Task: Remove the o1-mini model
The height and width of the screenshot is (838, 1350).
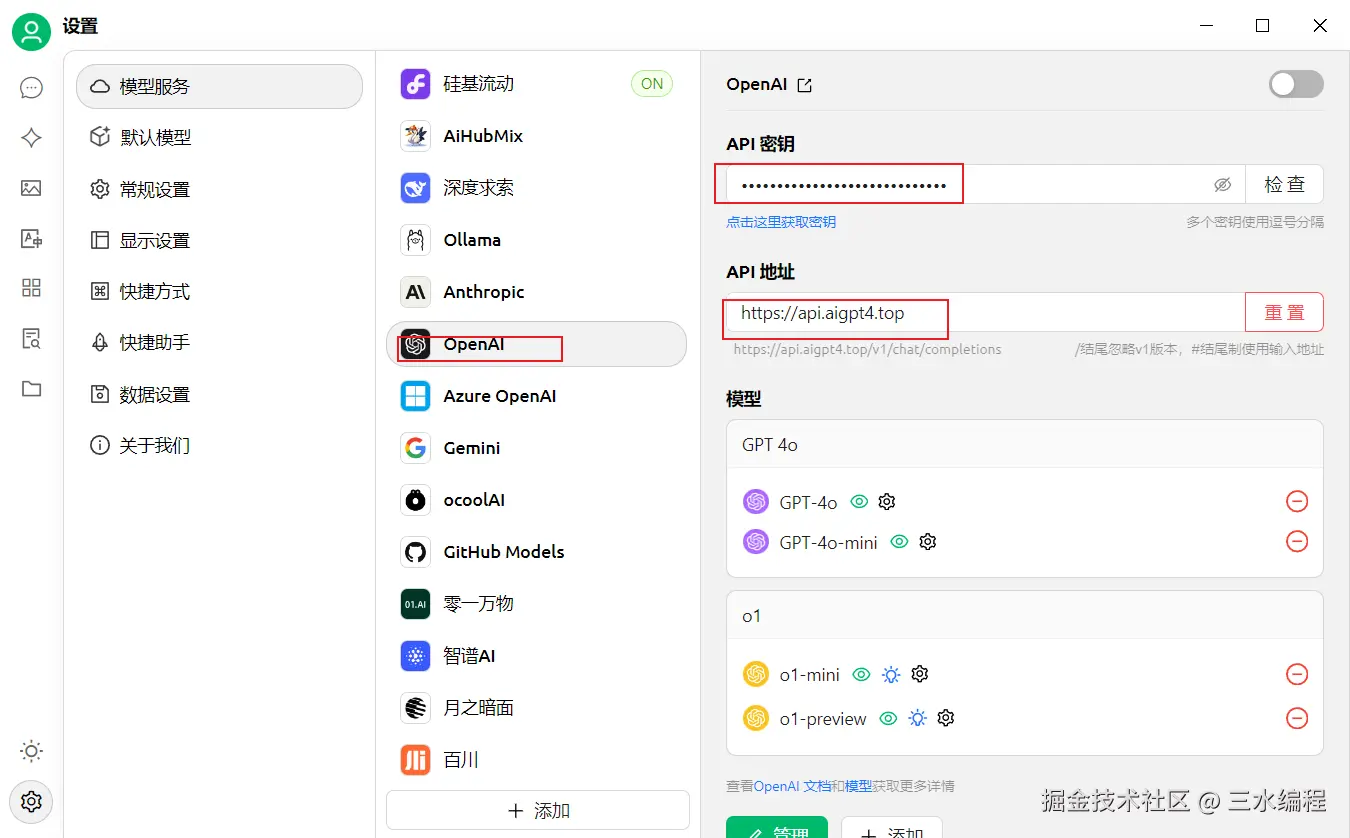Action: [1297, 674]
